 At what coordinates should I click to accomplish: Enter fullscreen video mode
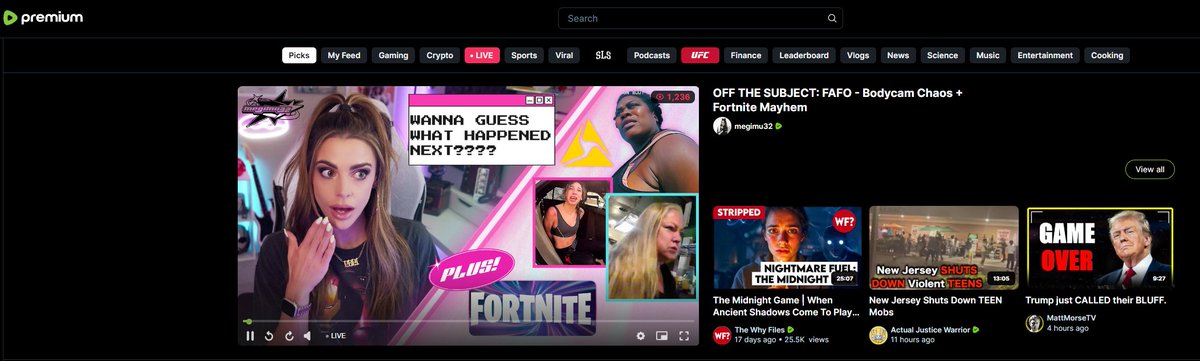[685, 336]
